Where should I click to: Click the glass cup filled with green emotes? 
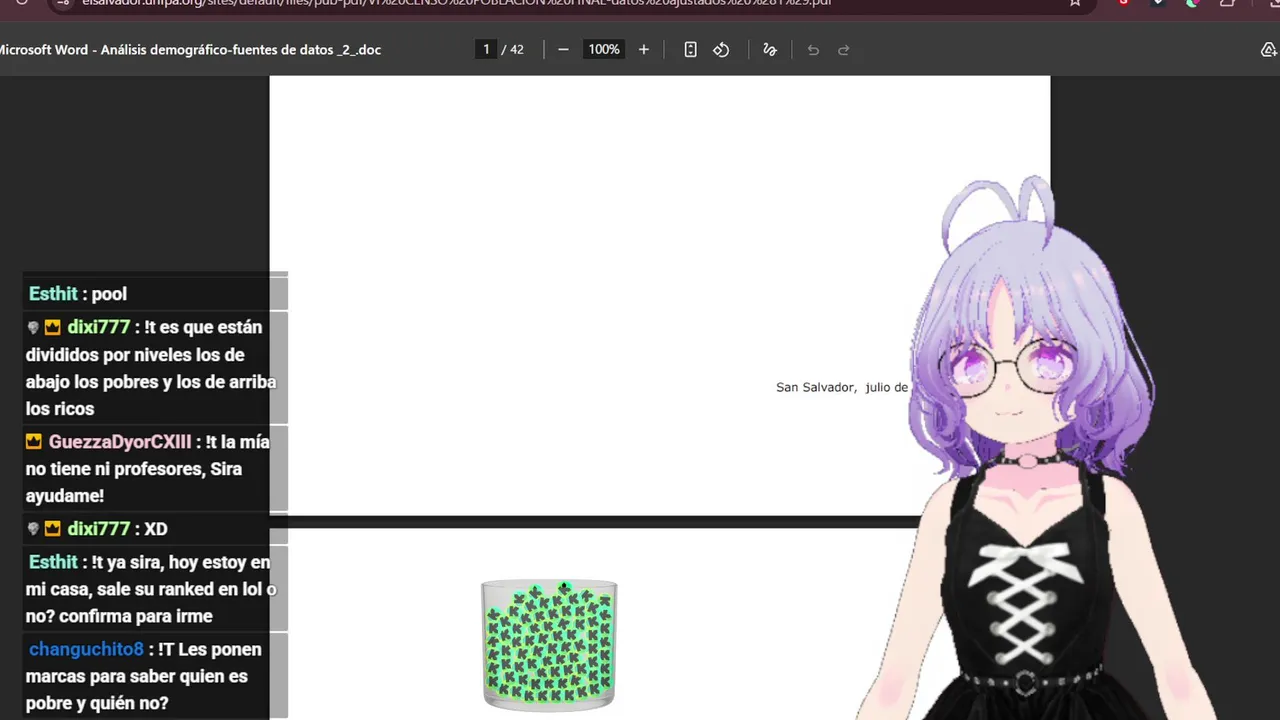(549, 645)
